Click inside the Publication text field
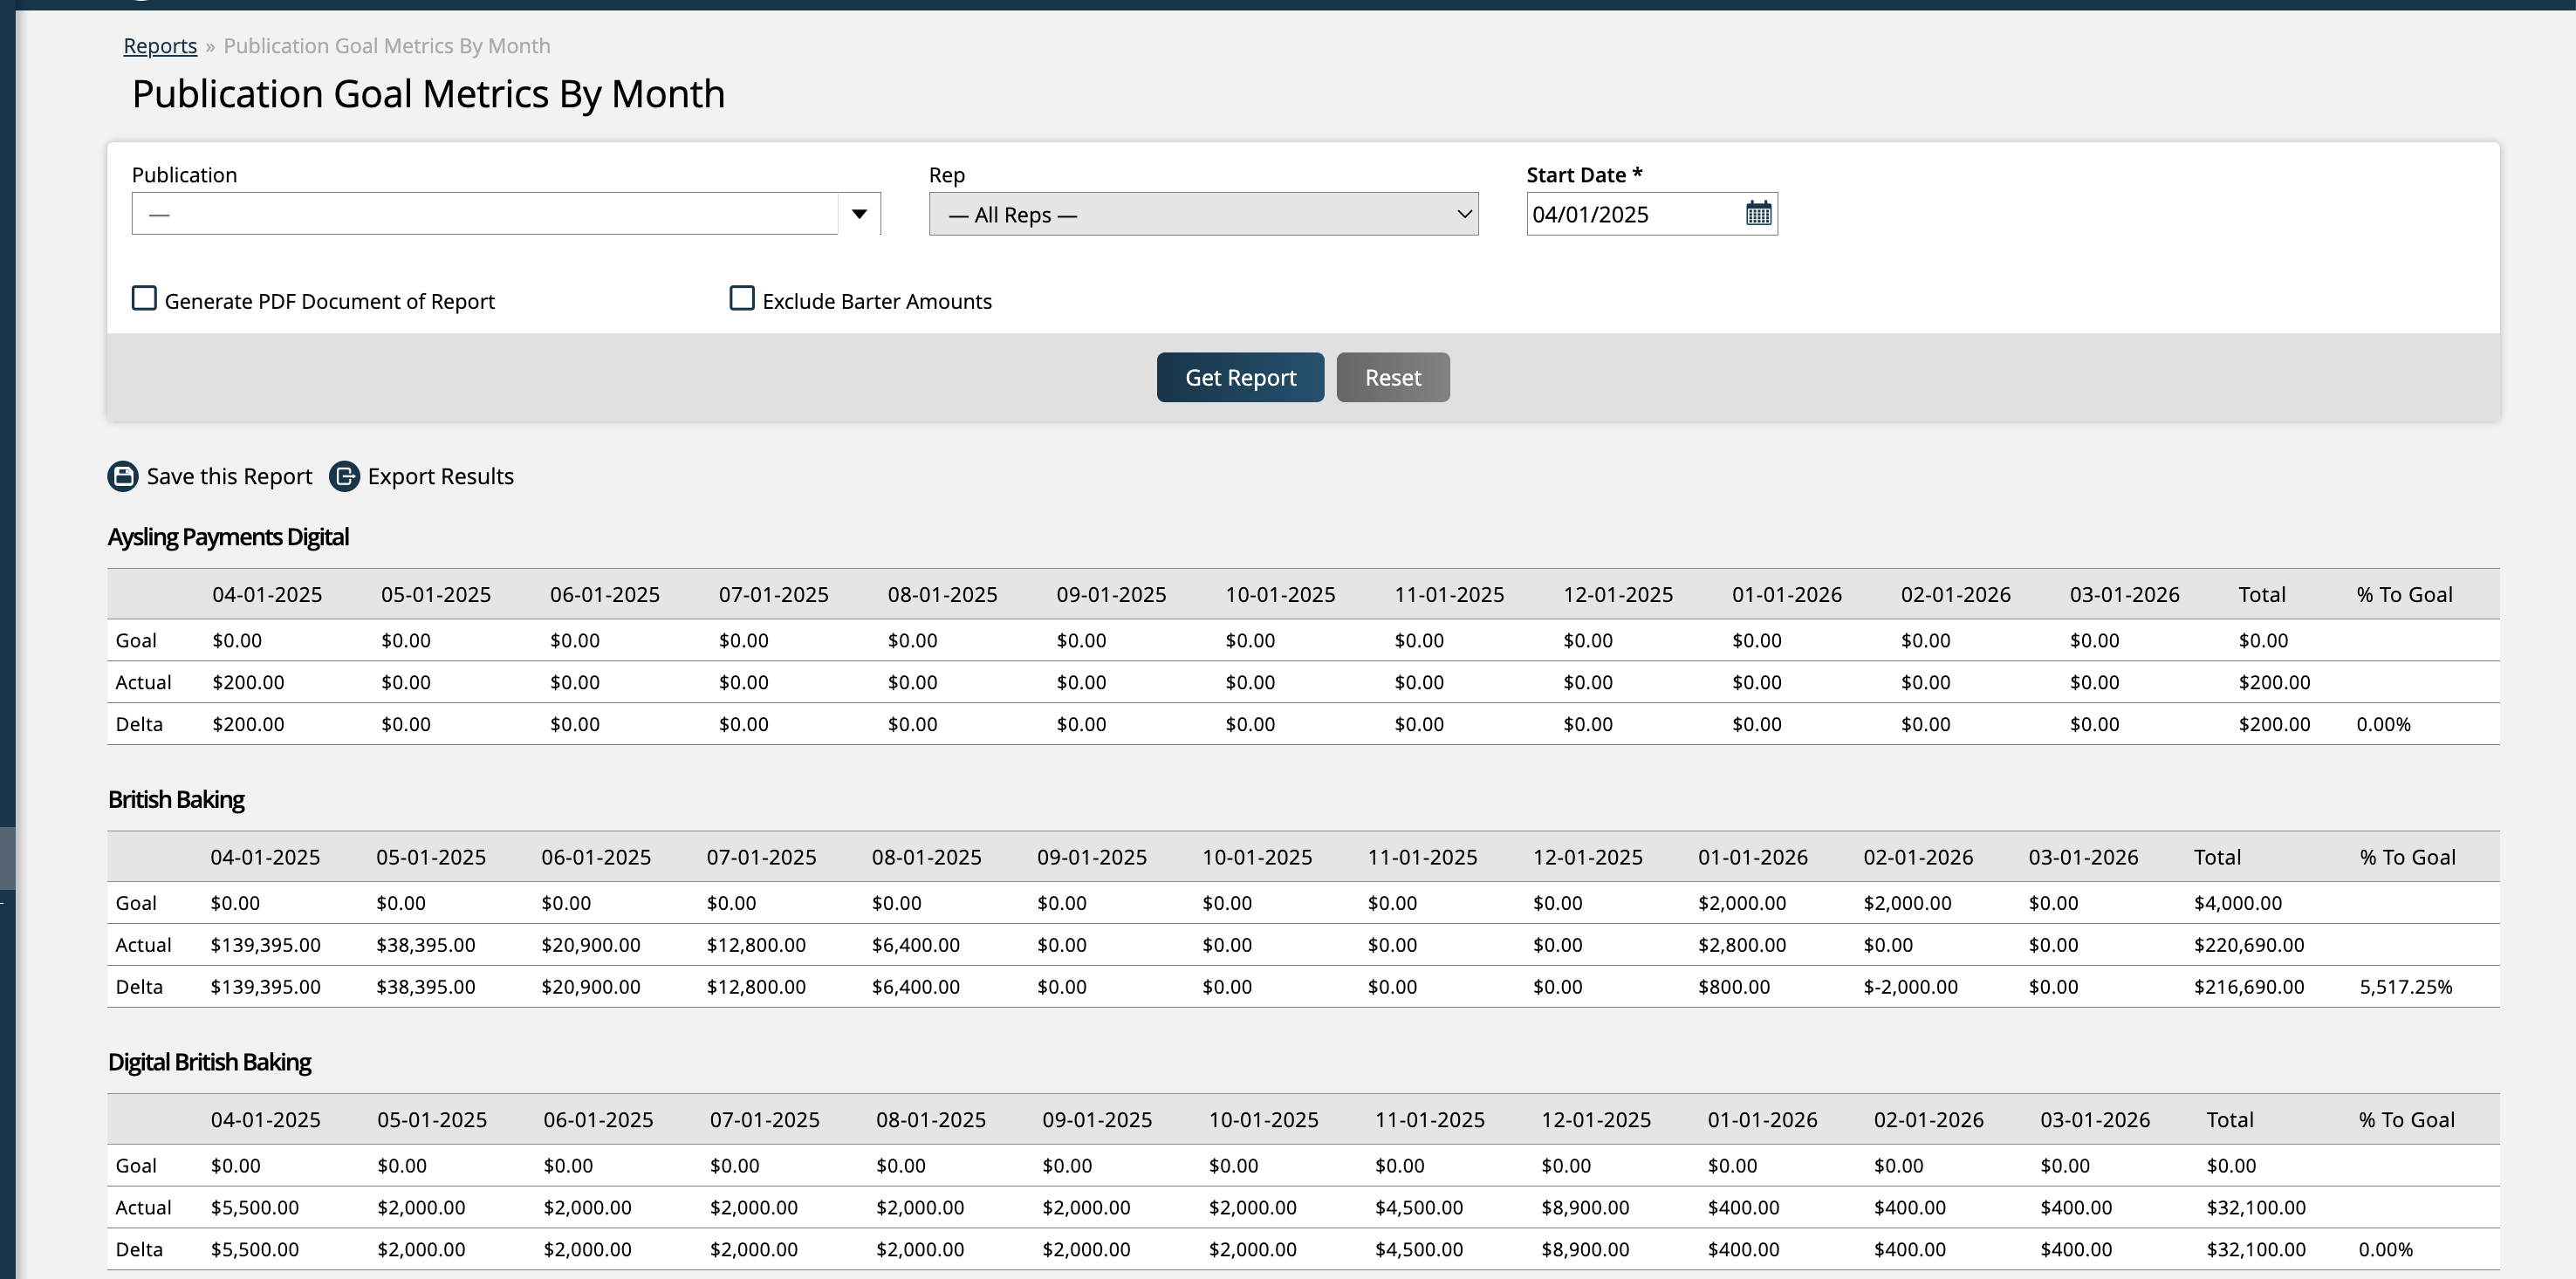This screenshot has height=1279, width=2576. [484, 214]
